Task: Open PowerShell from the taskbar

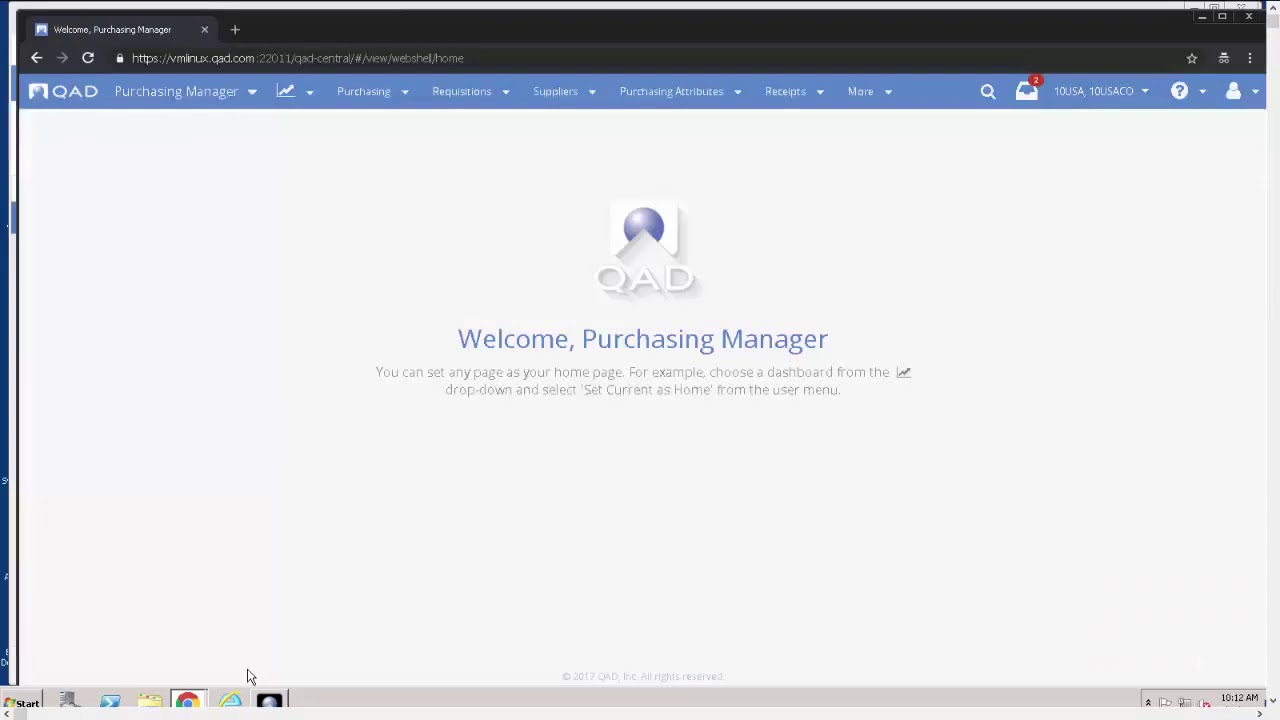Action: pyautogui.click(x=110, y=701)
